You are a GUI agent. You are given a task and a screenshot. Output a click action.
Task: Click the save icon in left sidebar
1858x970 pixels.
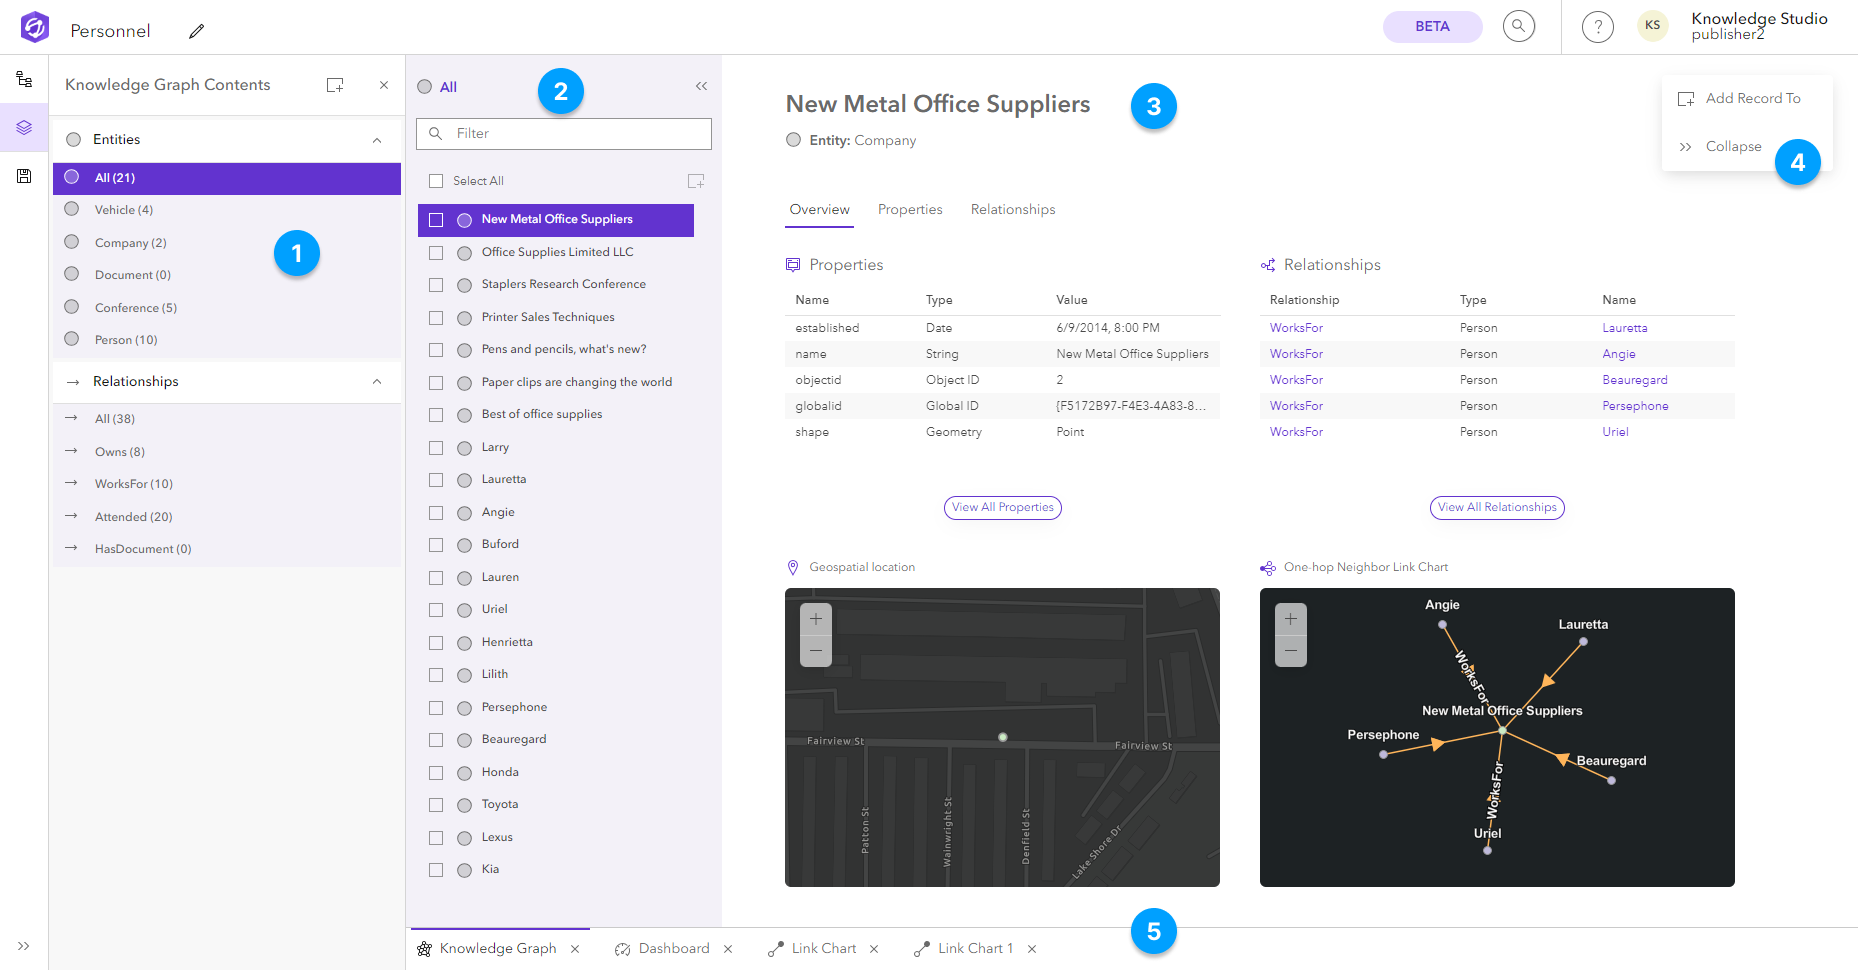pyautogui.click(x=24, y=176)
